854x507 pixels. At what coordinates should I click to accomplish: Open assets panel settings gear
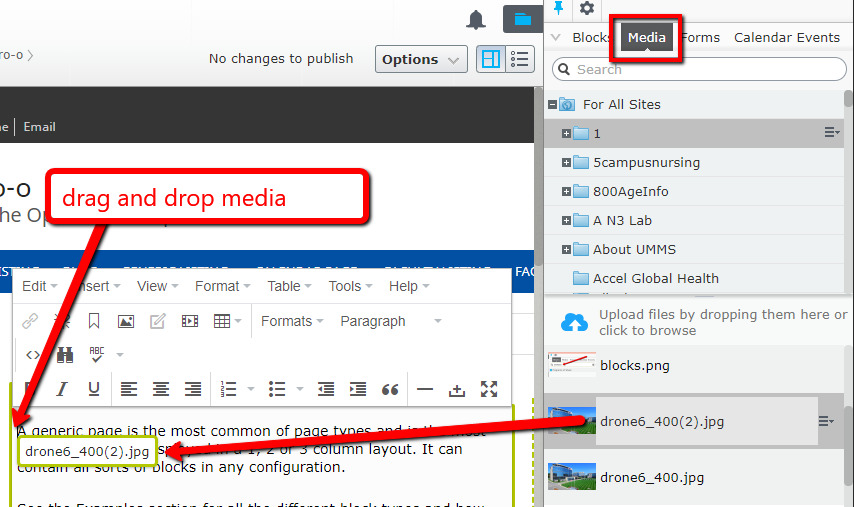pos(587,9)
